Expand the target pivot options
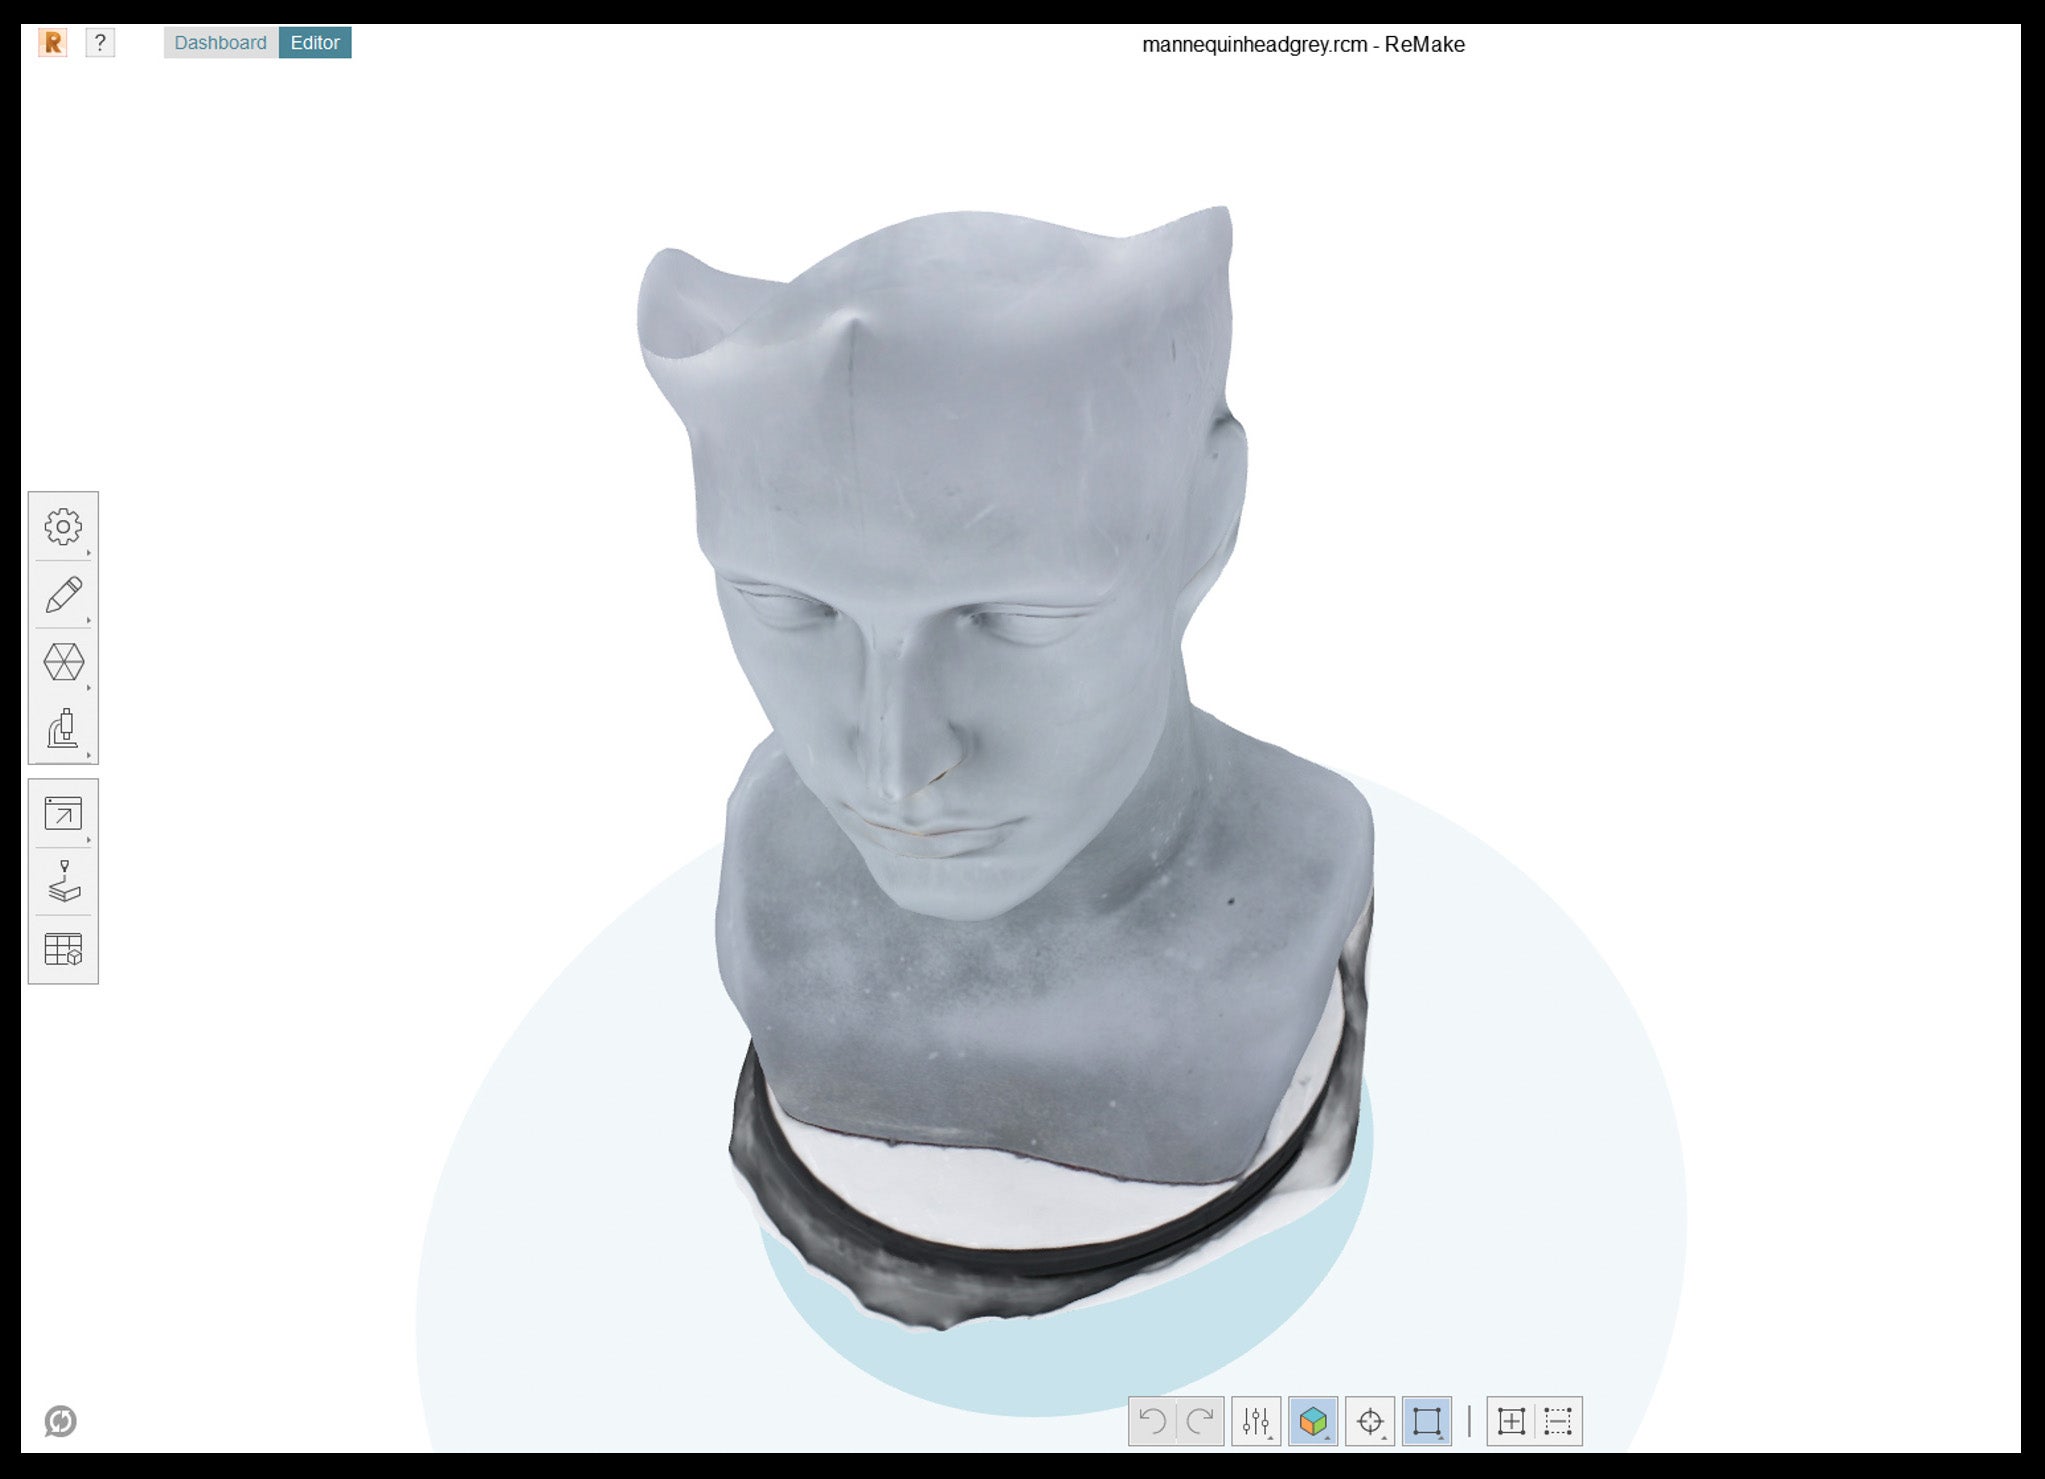 click(x=1370, y=1421)
